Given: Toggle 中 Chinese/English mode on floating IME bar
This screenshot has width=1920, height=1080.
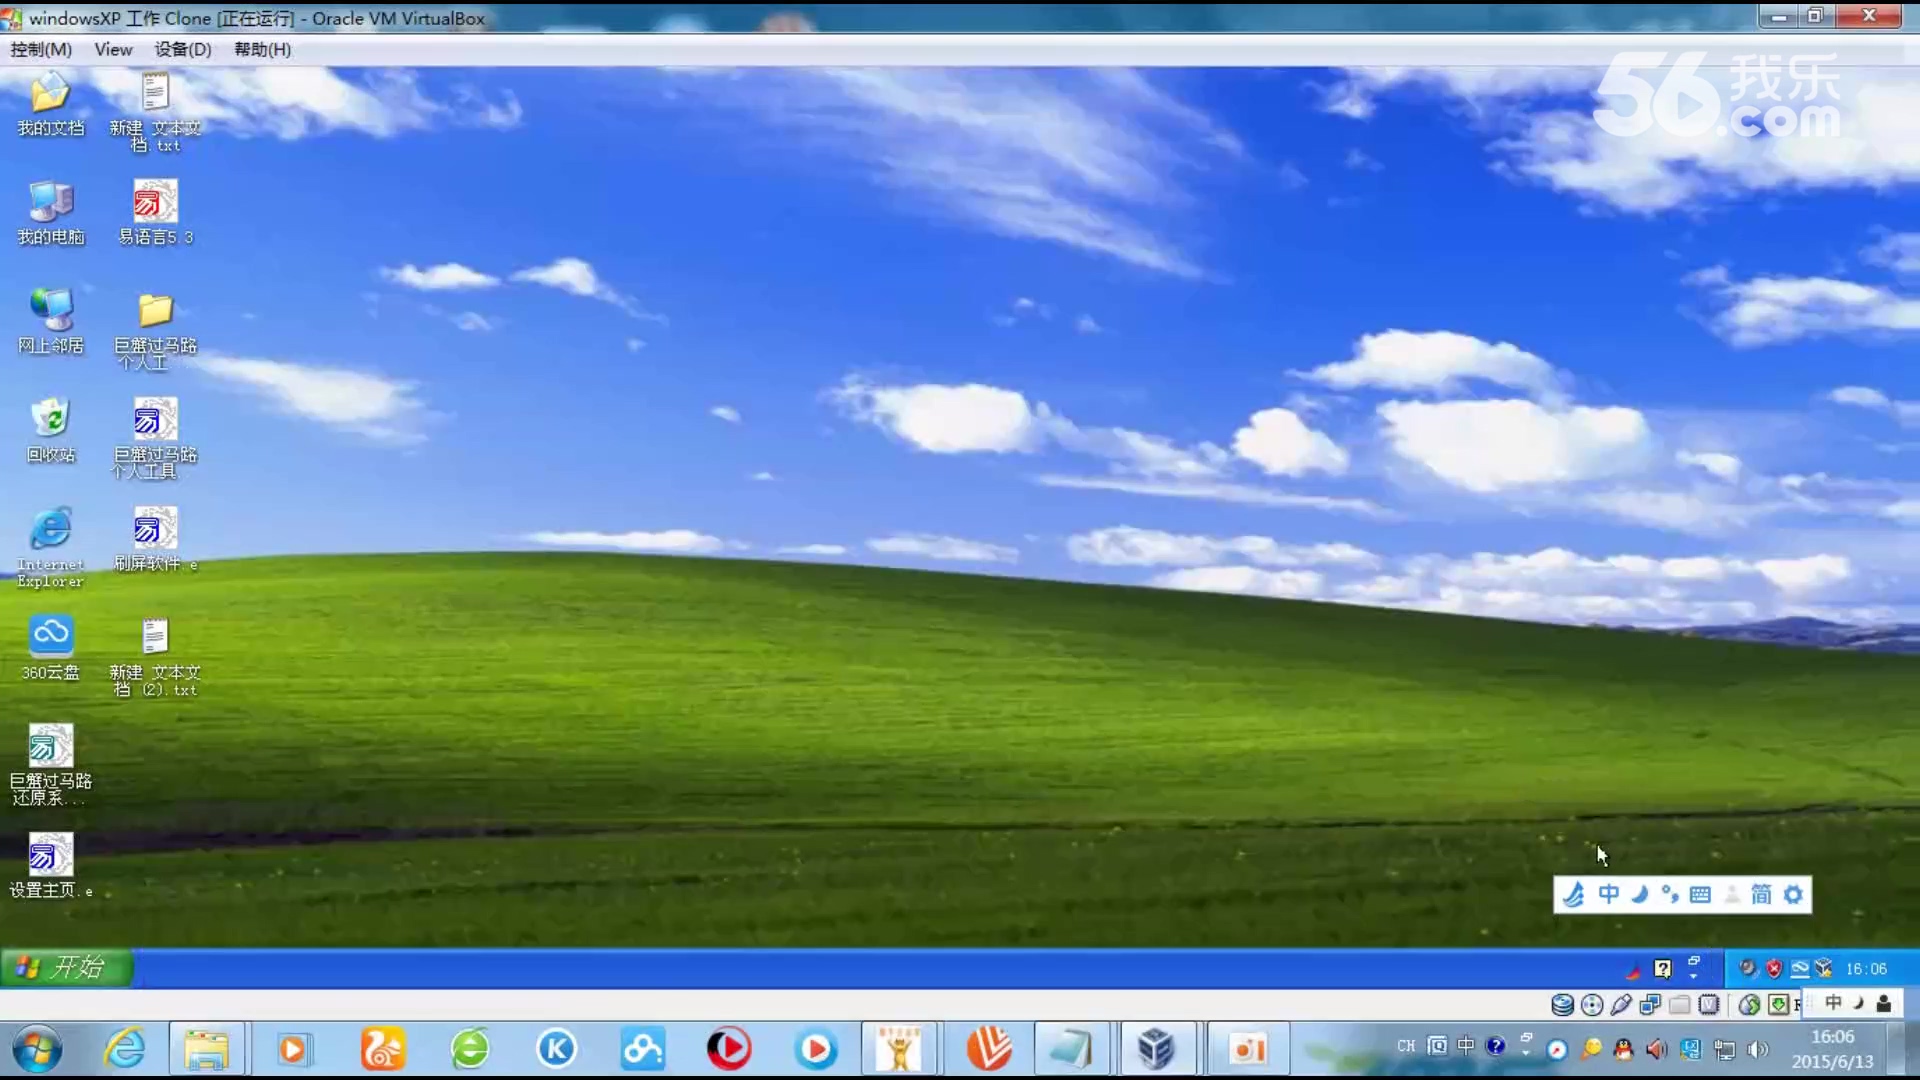Looking at the screenshot, I should coord(1608,894).
